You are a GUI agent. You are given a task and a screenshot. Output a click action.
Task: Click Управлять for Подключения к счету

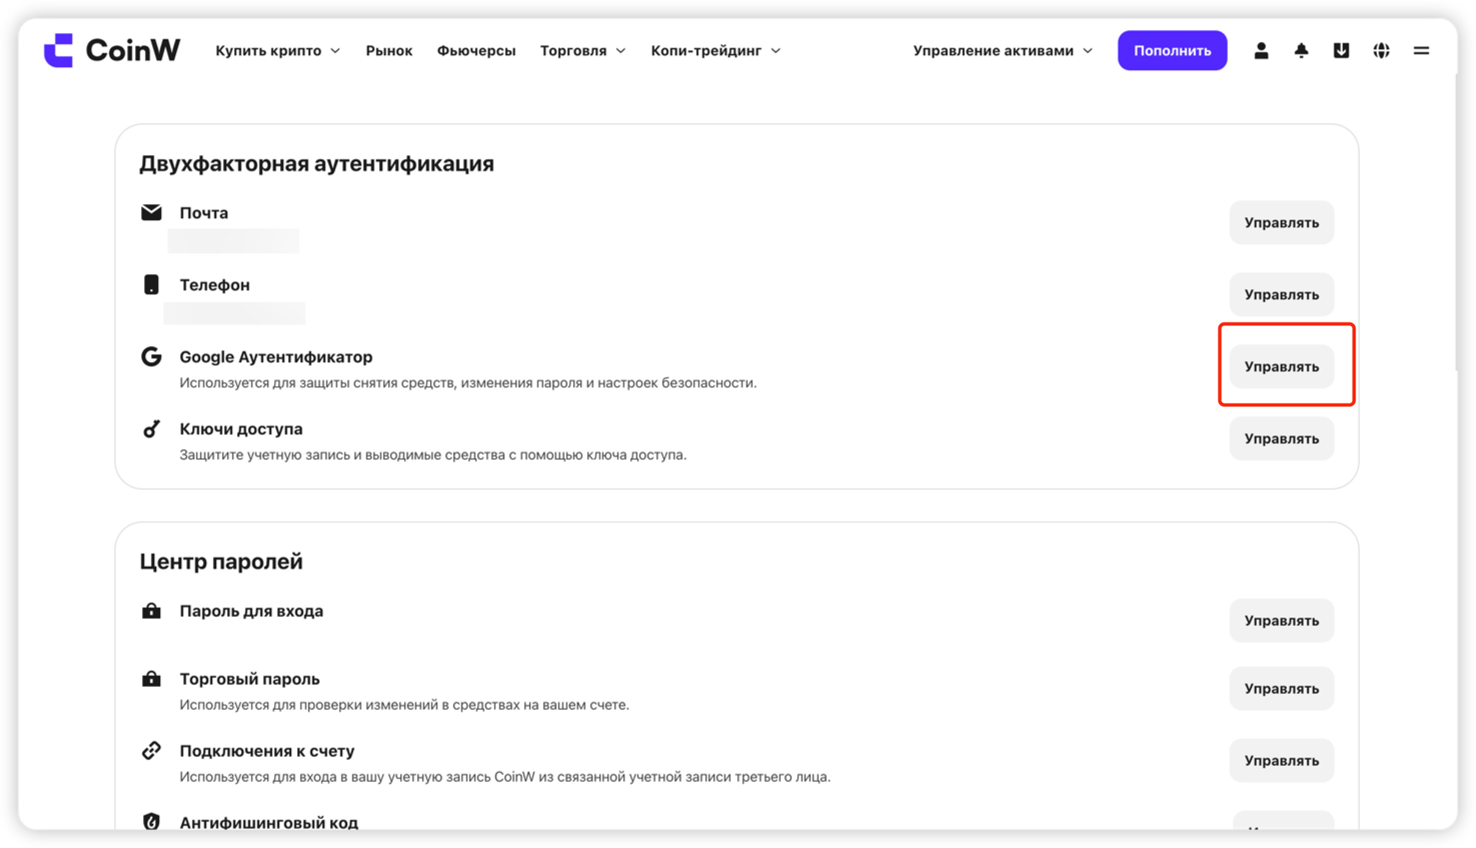pyautogui.click(x=1281, y=760)
